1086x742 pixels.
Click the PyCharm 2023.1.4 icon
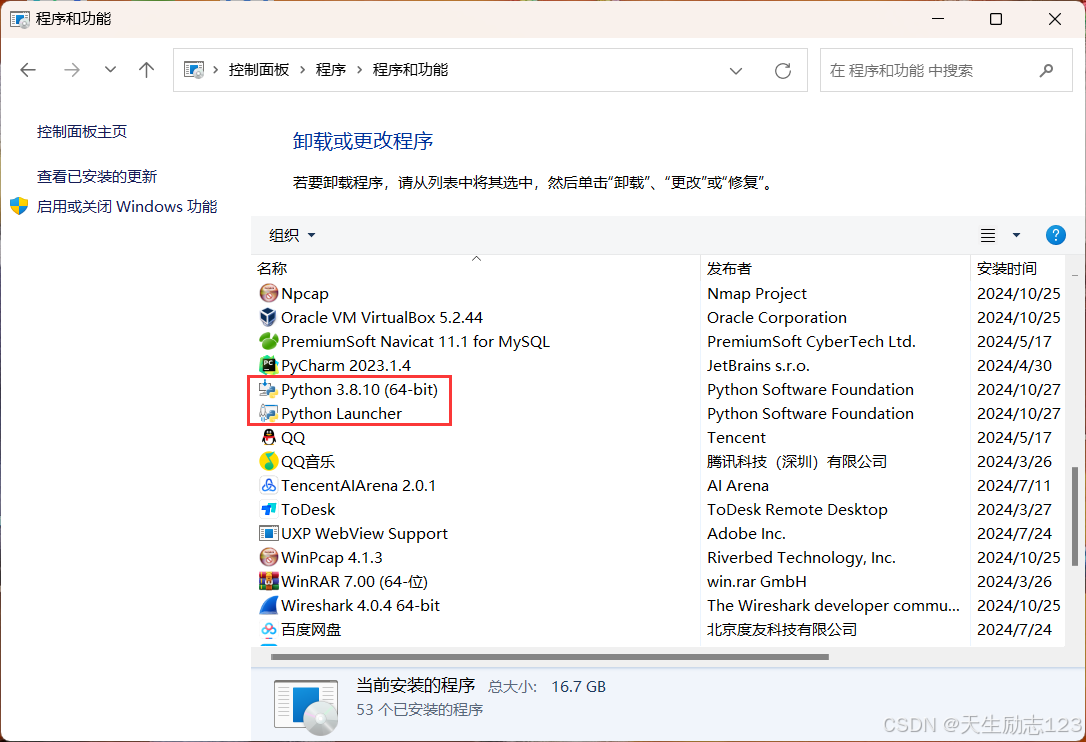click(268, 365)
